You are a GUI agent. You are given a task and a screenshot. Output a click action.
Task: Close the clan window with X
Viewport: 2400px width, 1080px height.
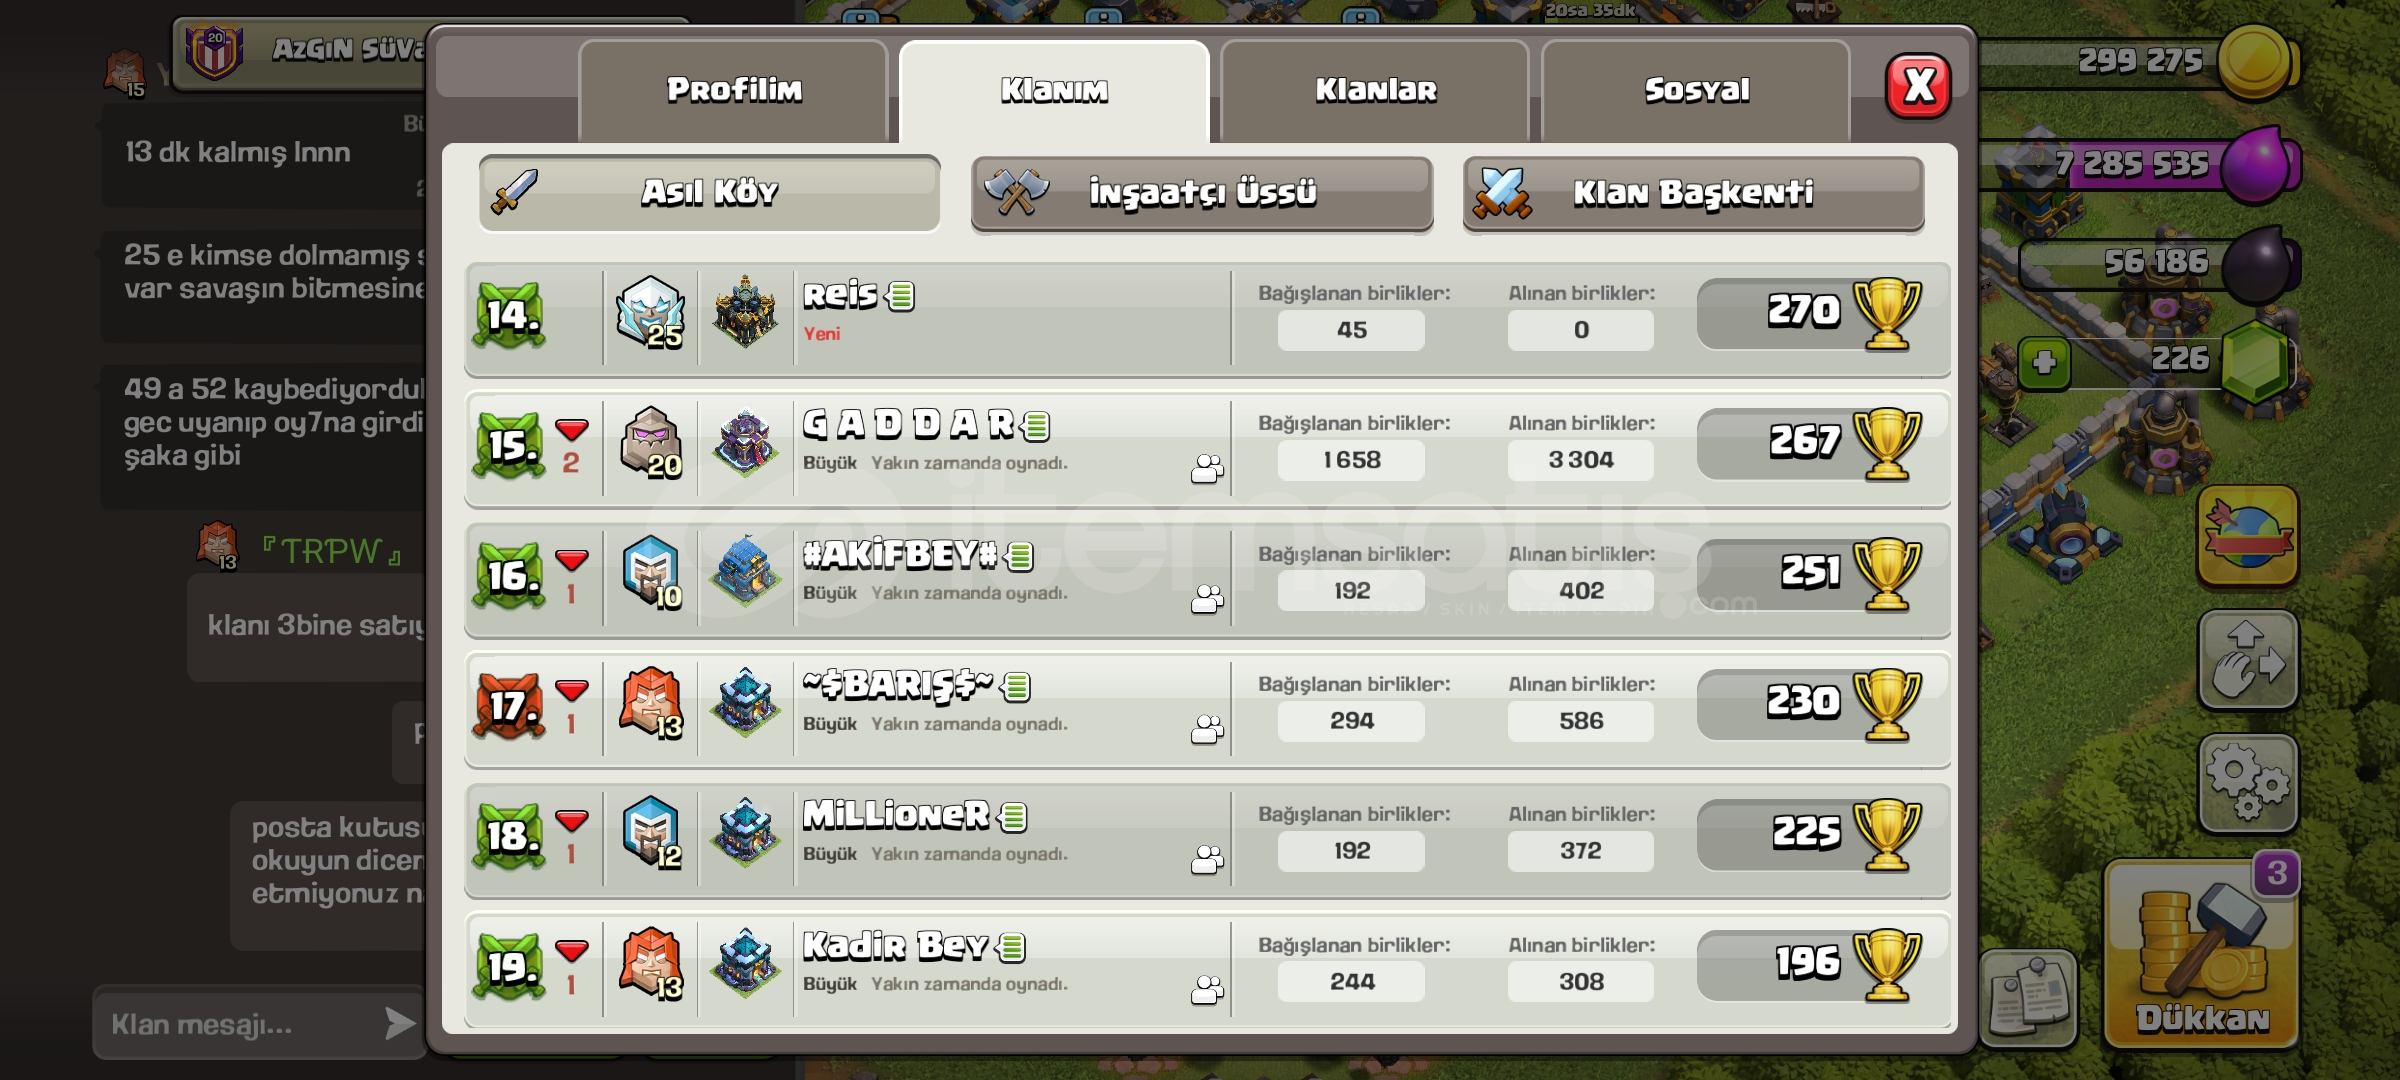pyautogui.click(x=1917, y=86)
